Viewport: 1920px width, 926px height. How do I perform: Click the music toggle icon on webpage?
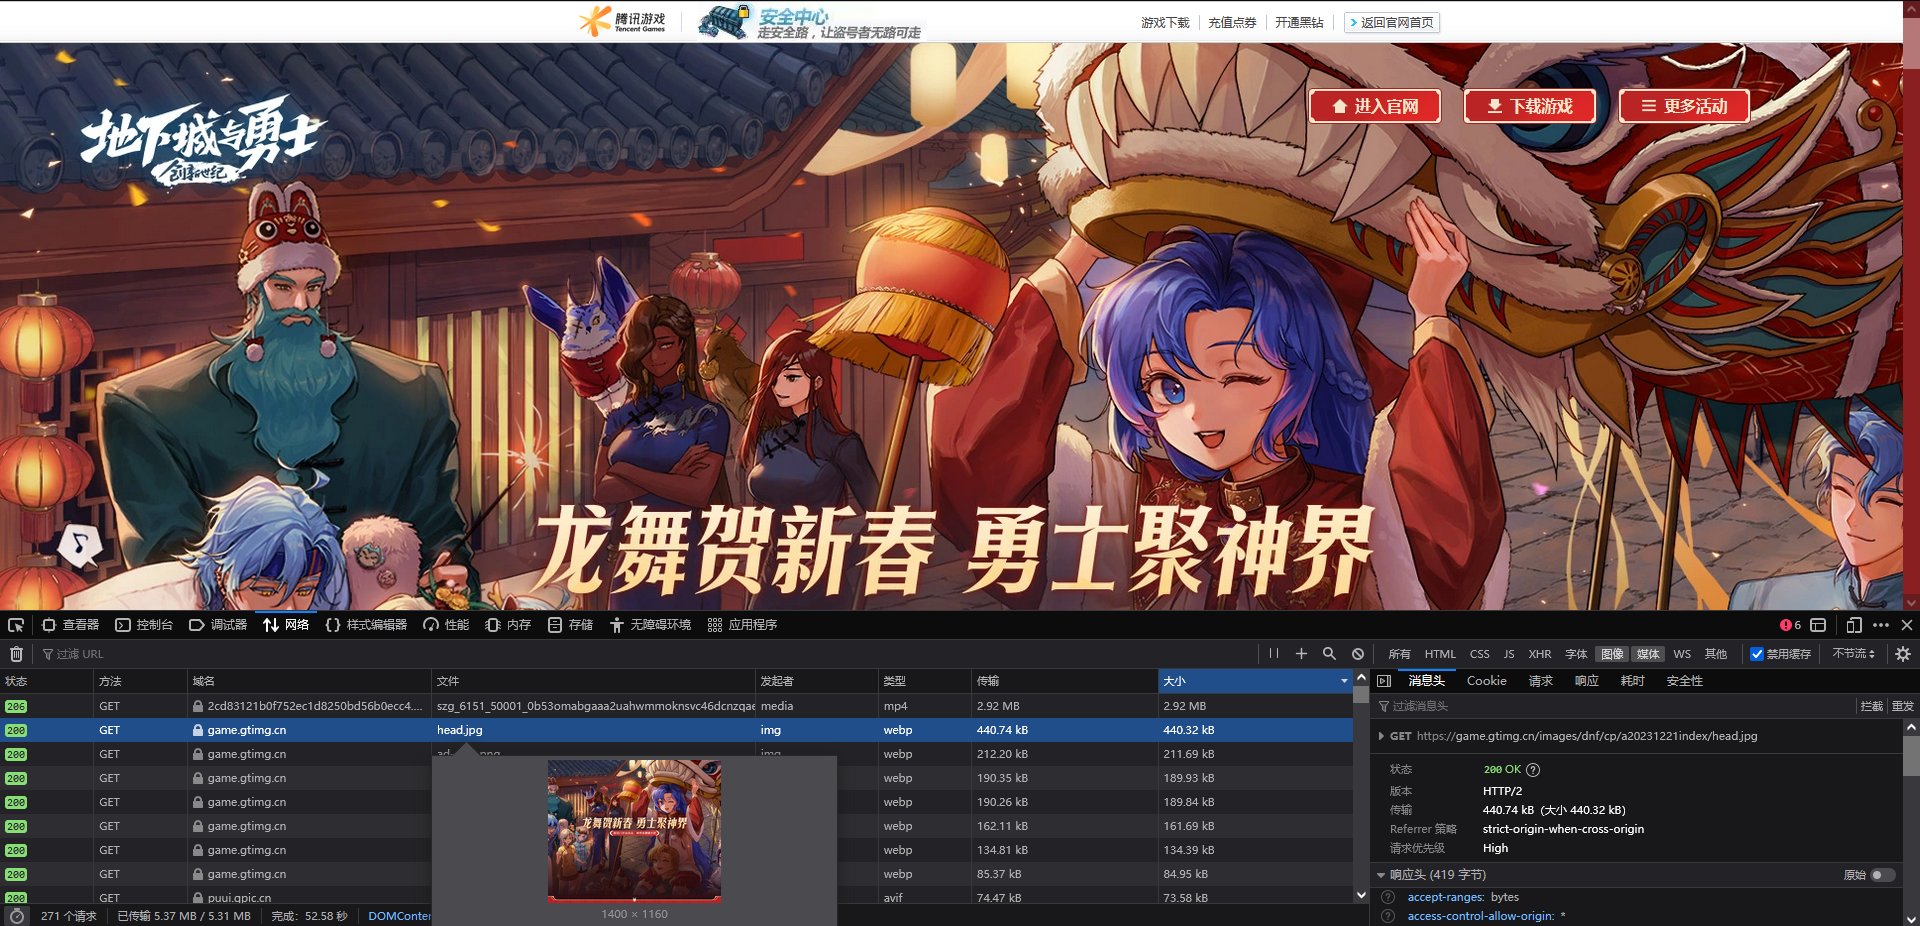80,545
